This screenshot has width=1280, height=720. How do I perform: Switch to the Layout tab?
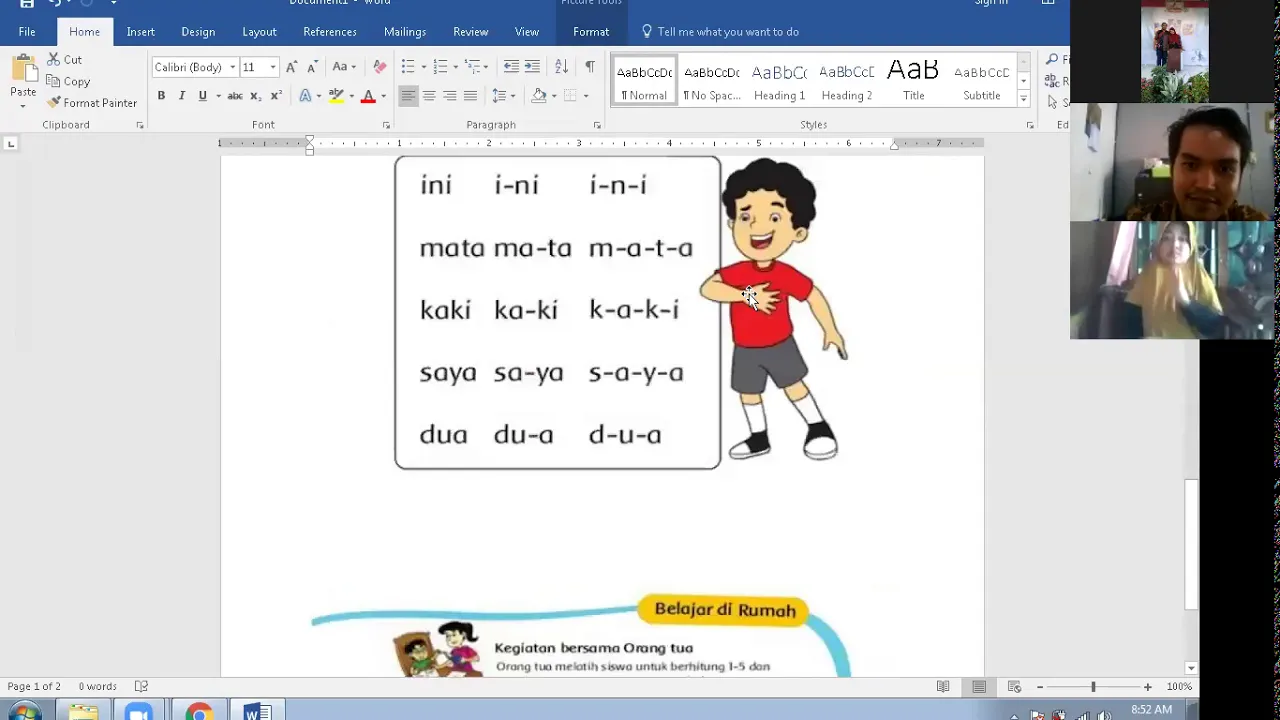259,32
